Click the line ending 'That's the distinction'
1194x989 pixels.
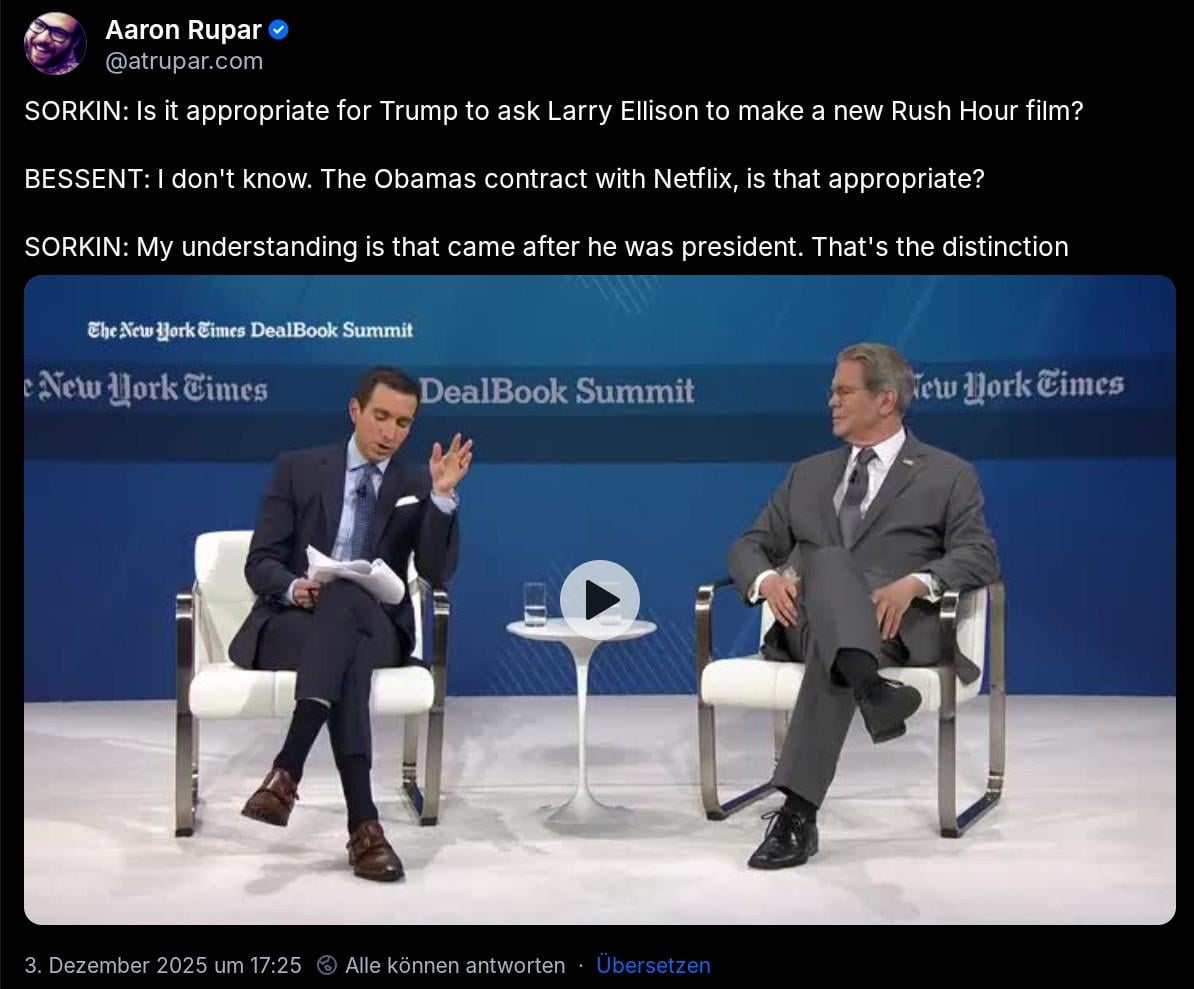(x=546, y=247)
